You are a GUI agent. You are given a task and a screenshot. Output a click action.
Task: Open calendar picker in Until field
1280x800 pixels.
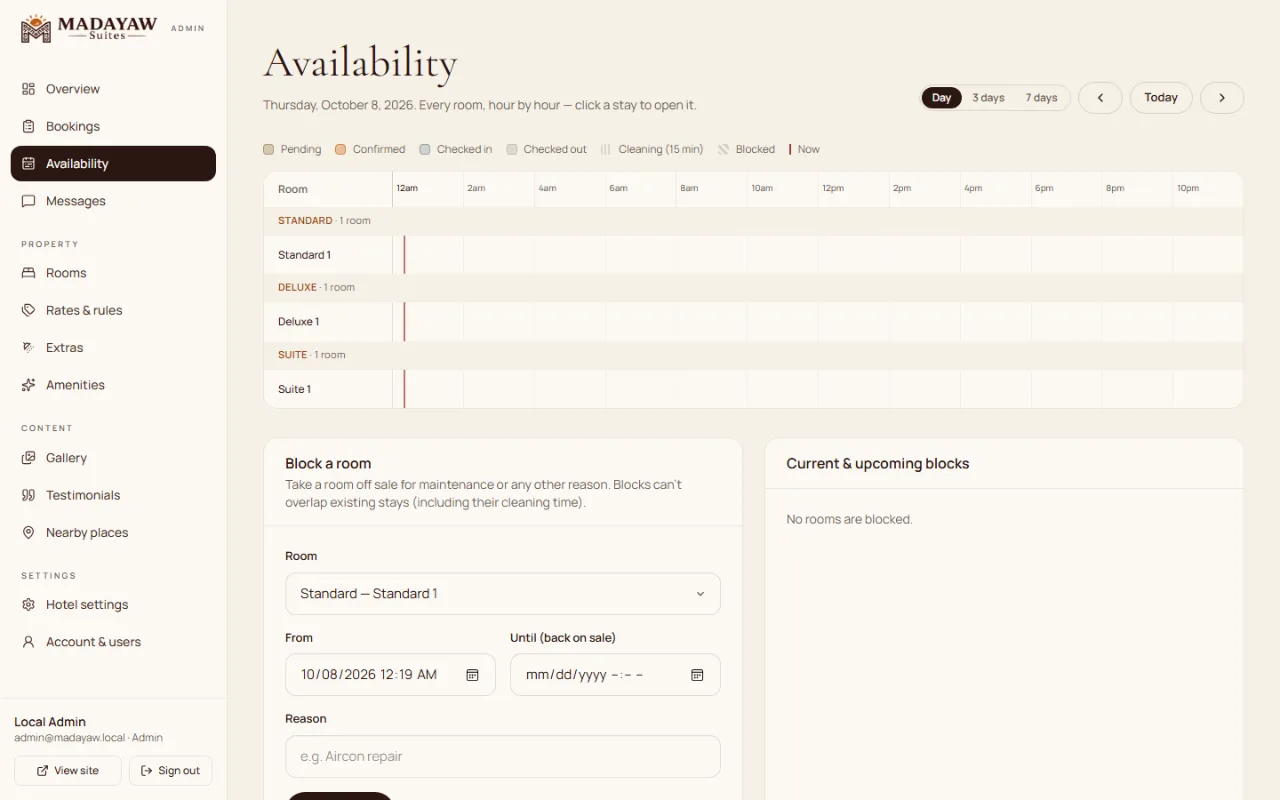pos(698,675)
